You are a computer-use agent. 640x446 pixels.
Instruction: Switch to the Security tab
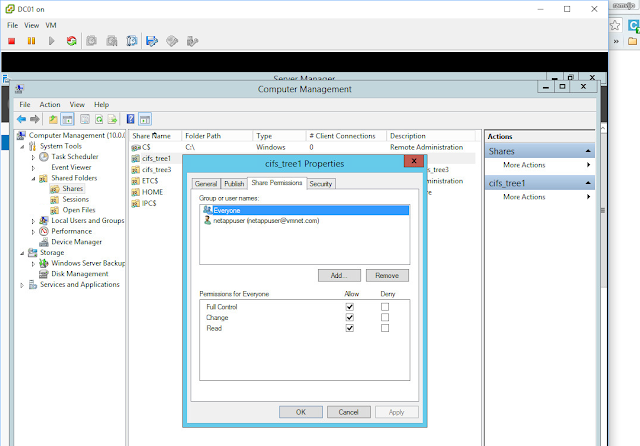(320, 184)
